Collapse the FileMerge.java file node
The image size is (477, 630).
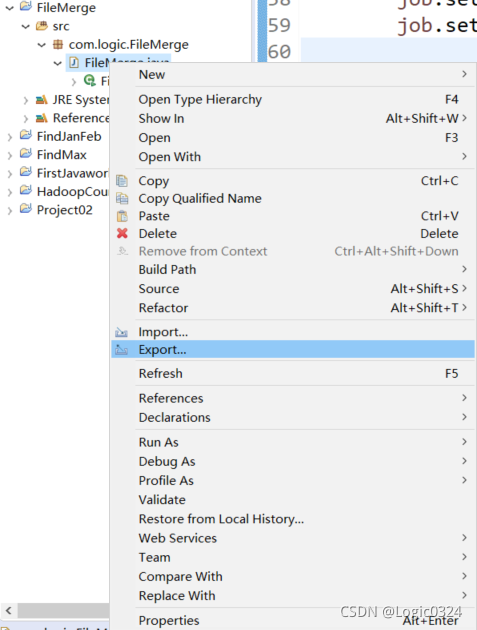(58, 63)
